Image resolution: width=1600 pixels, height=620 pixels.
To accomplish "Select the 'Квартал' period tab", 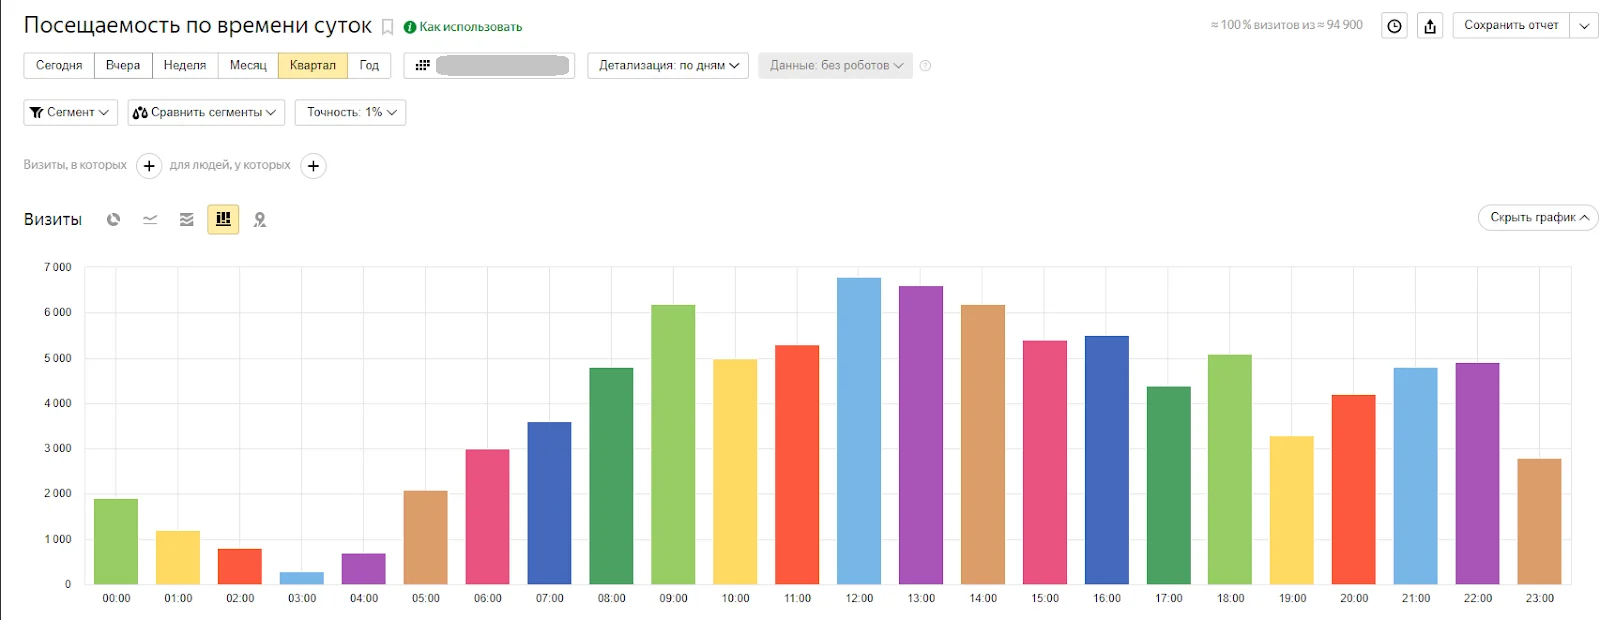I will 313,65.
